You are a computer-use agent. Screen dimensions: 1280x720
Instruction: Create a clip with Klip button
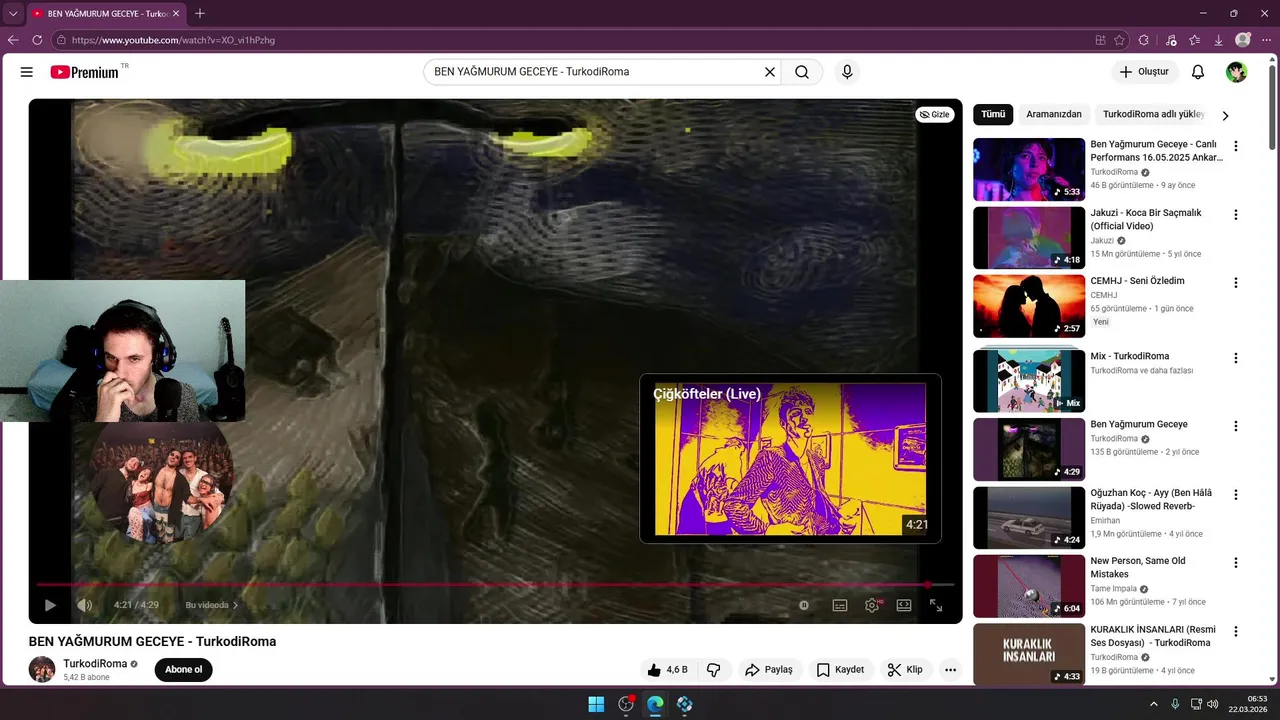click(905, 670)
